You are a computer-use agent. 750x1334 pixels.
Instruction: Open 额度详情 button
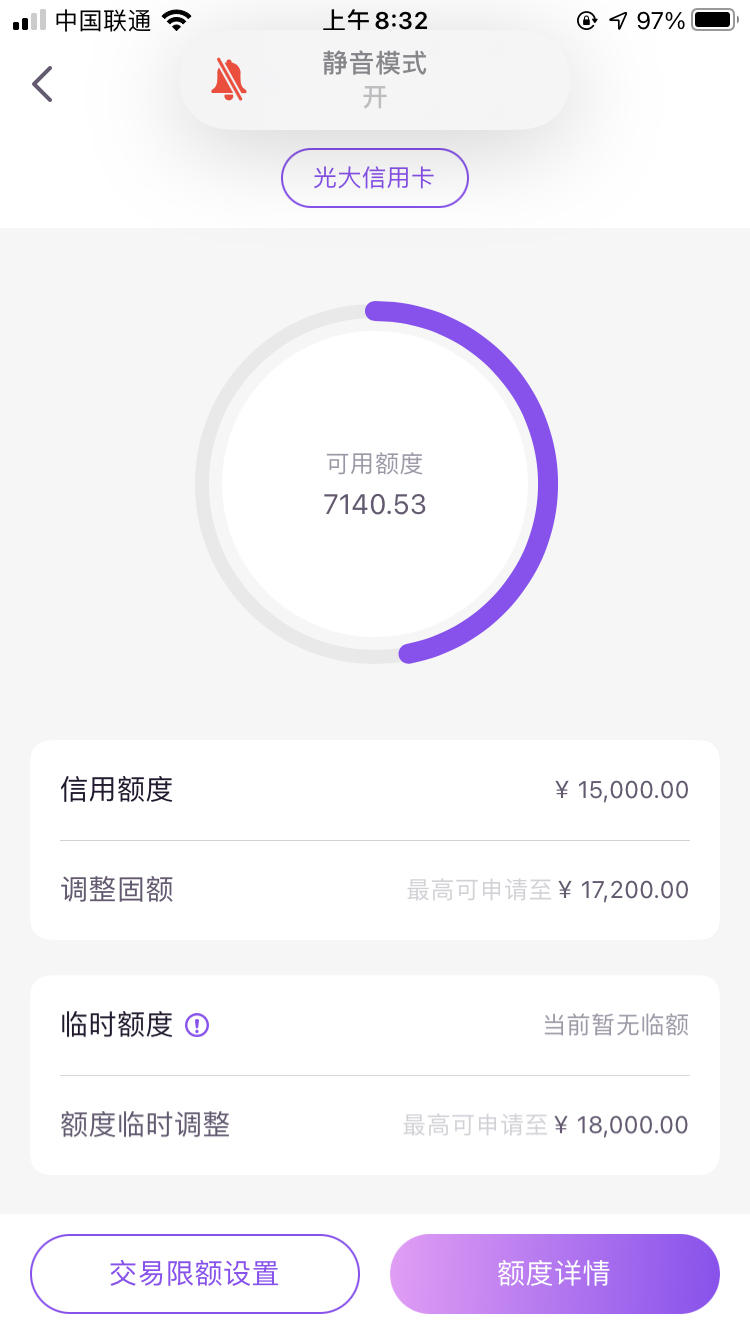tap(555, 1273)
